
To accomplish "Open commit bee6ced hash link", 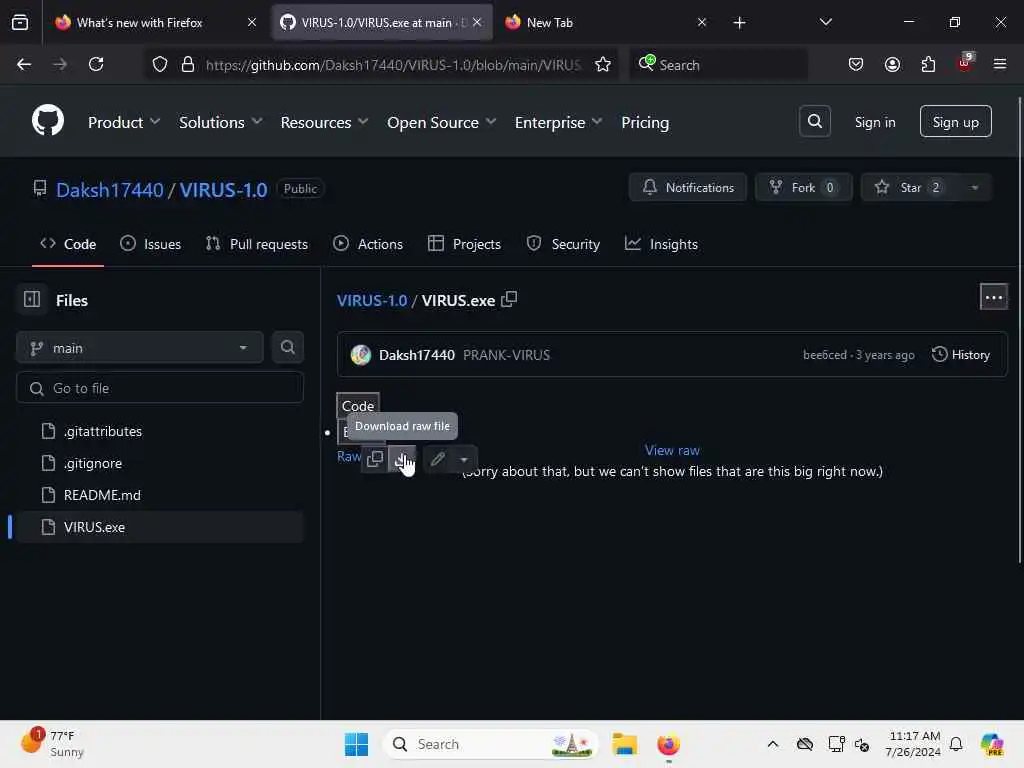I will point(824,355).
